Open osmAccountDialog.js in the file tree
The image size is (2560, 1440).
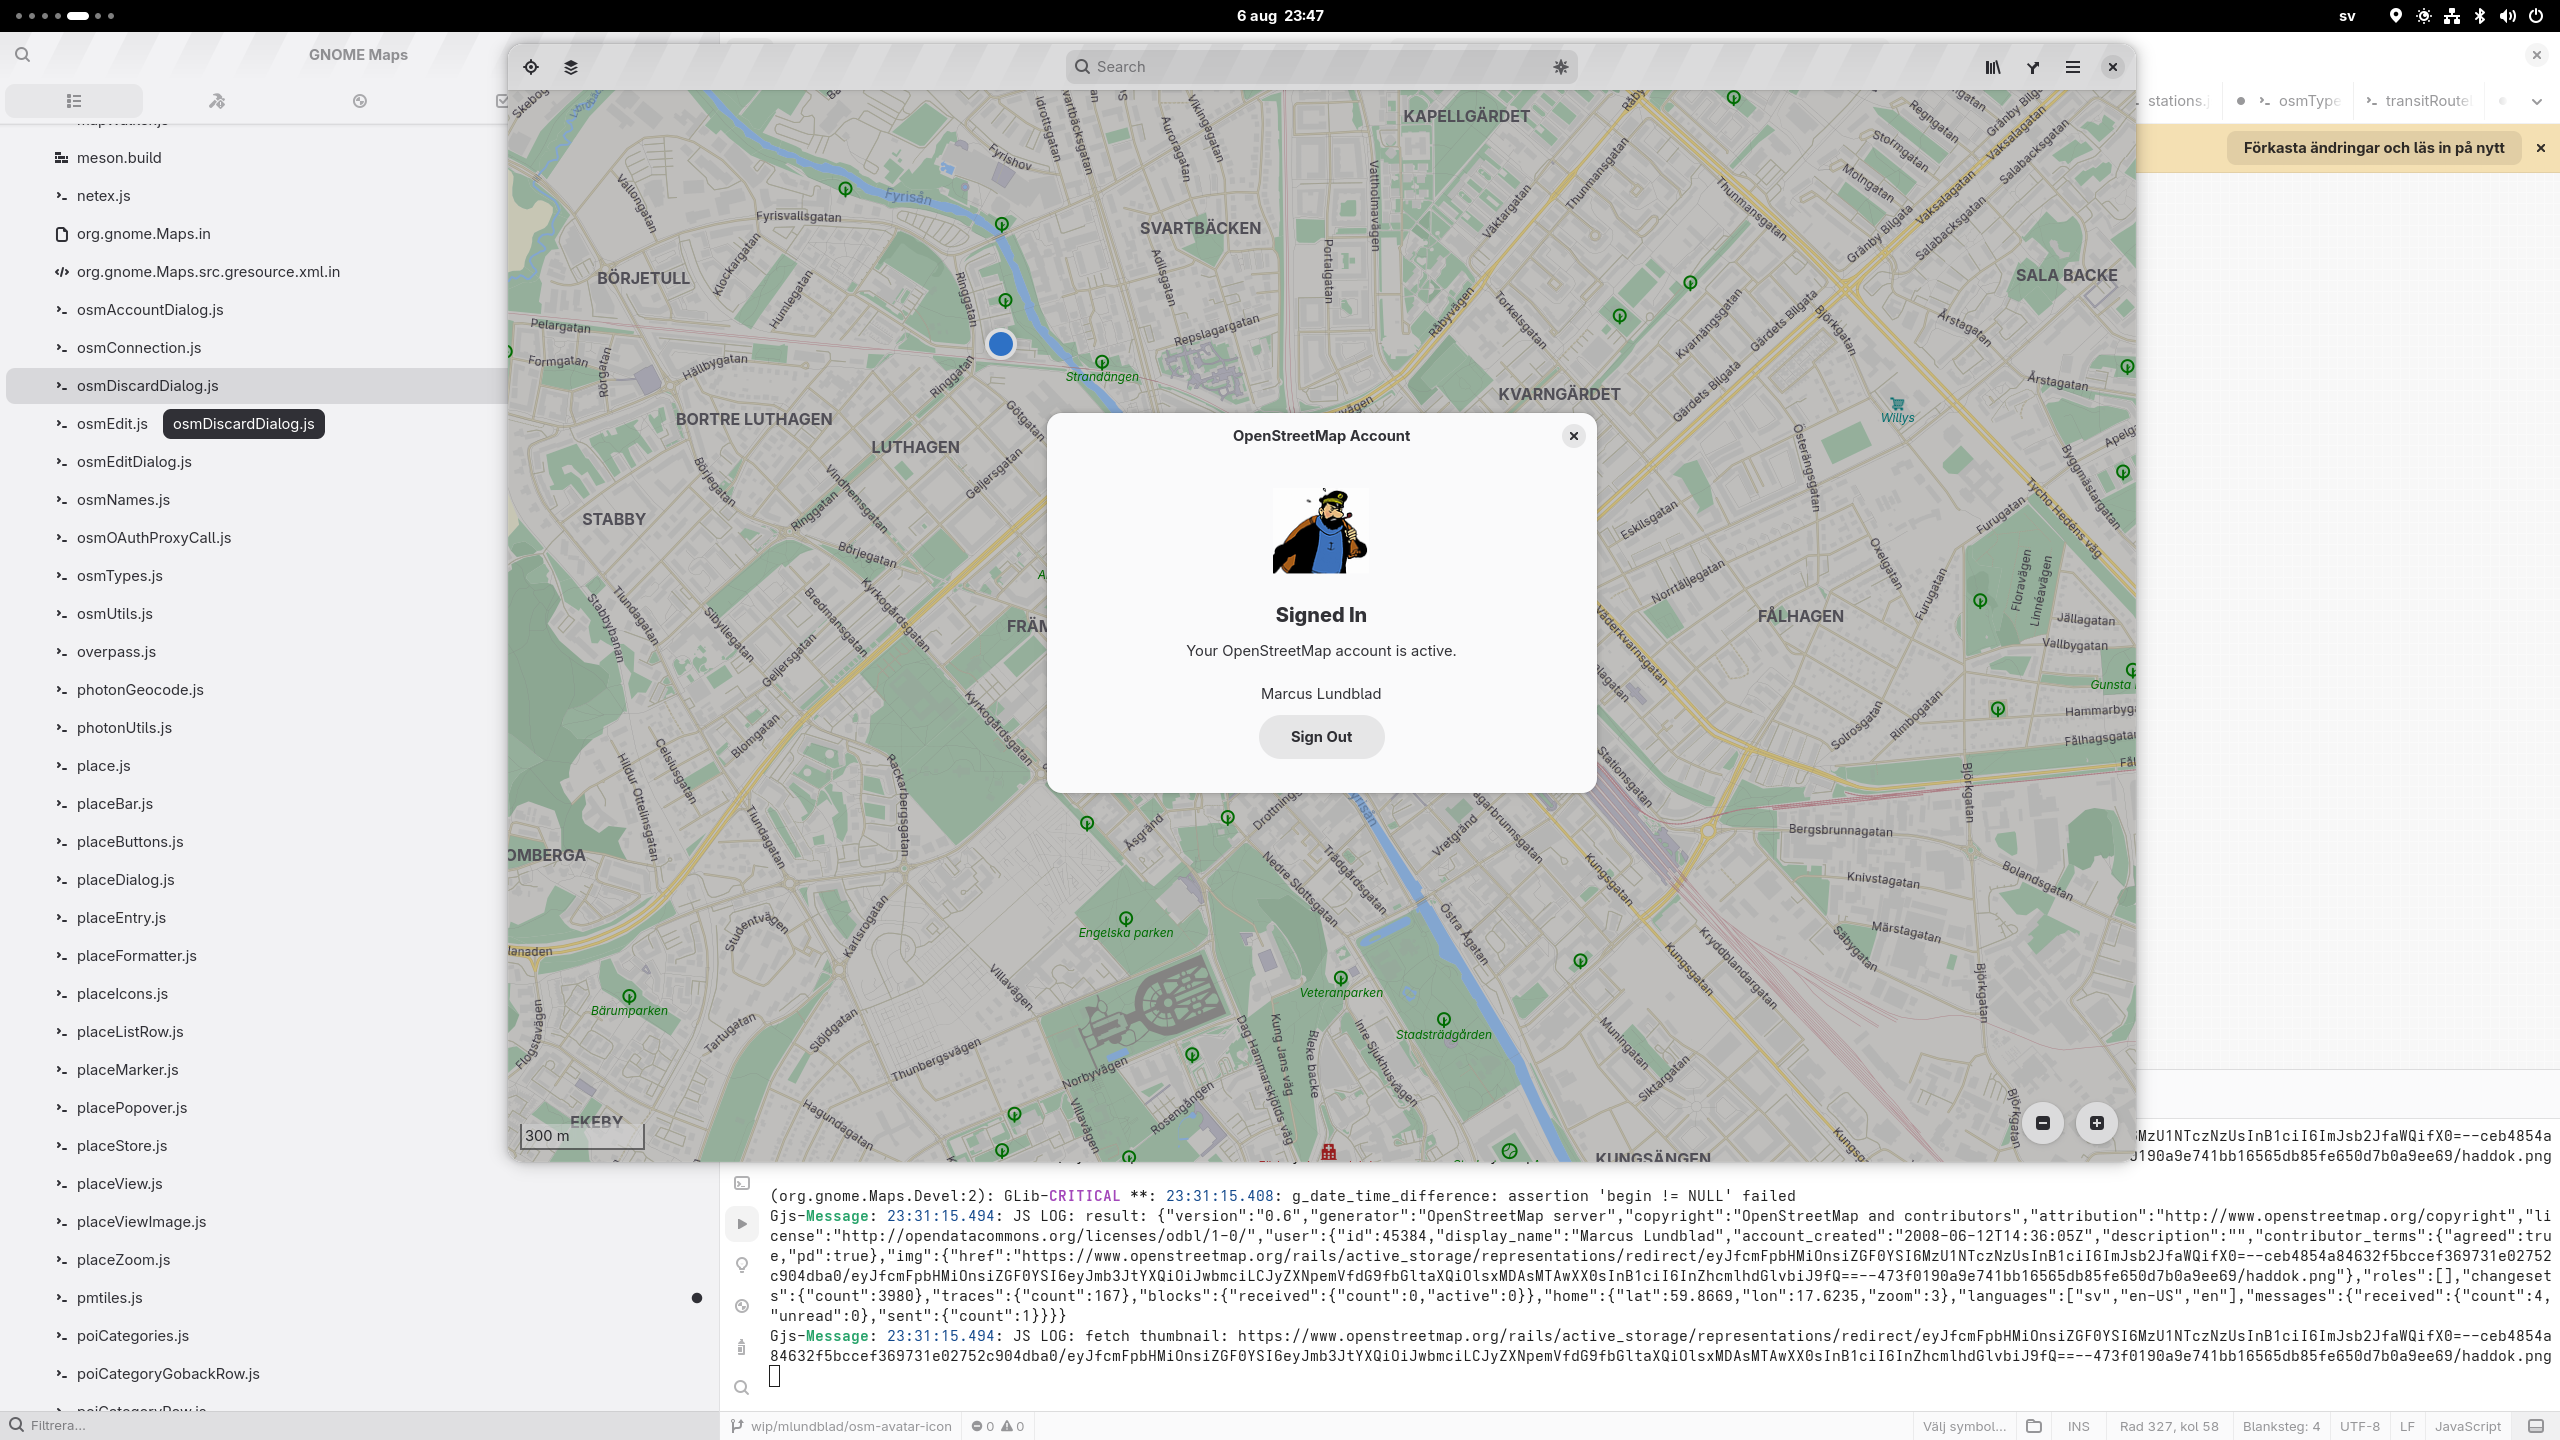pos(150,310)
